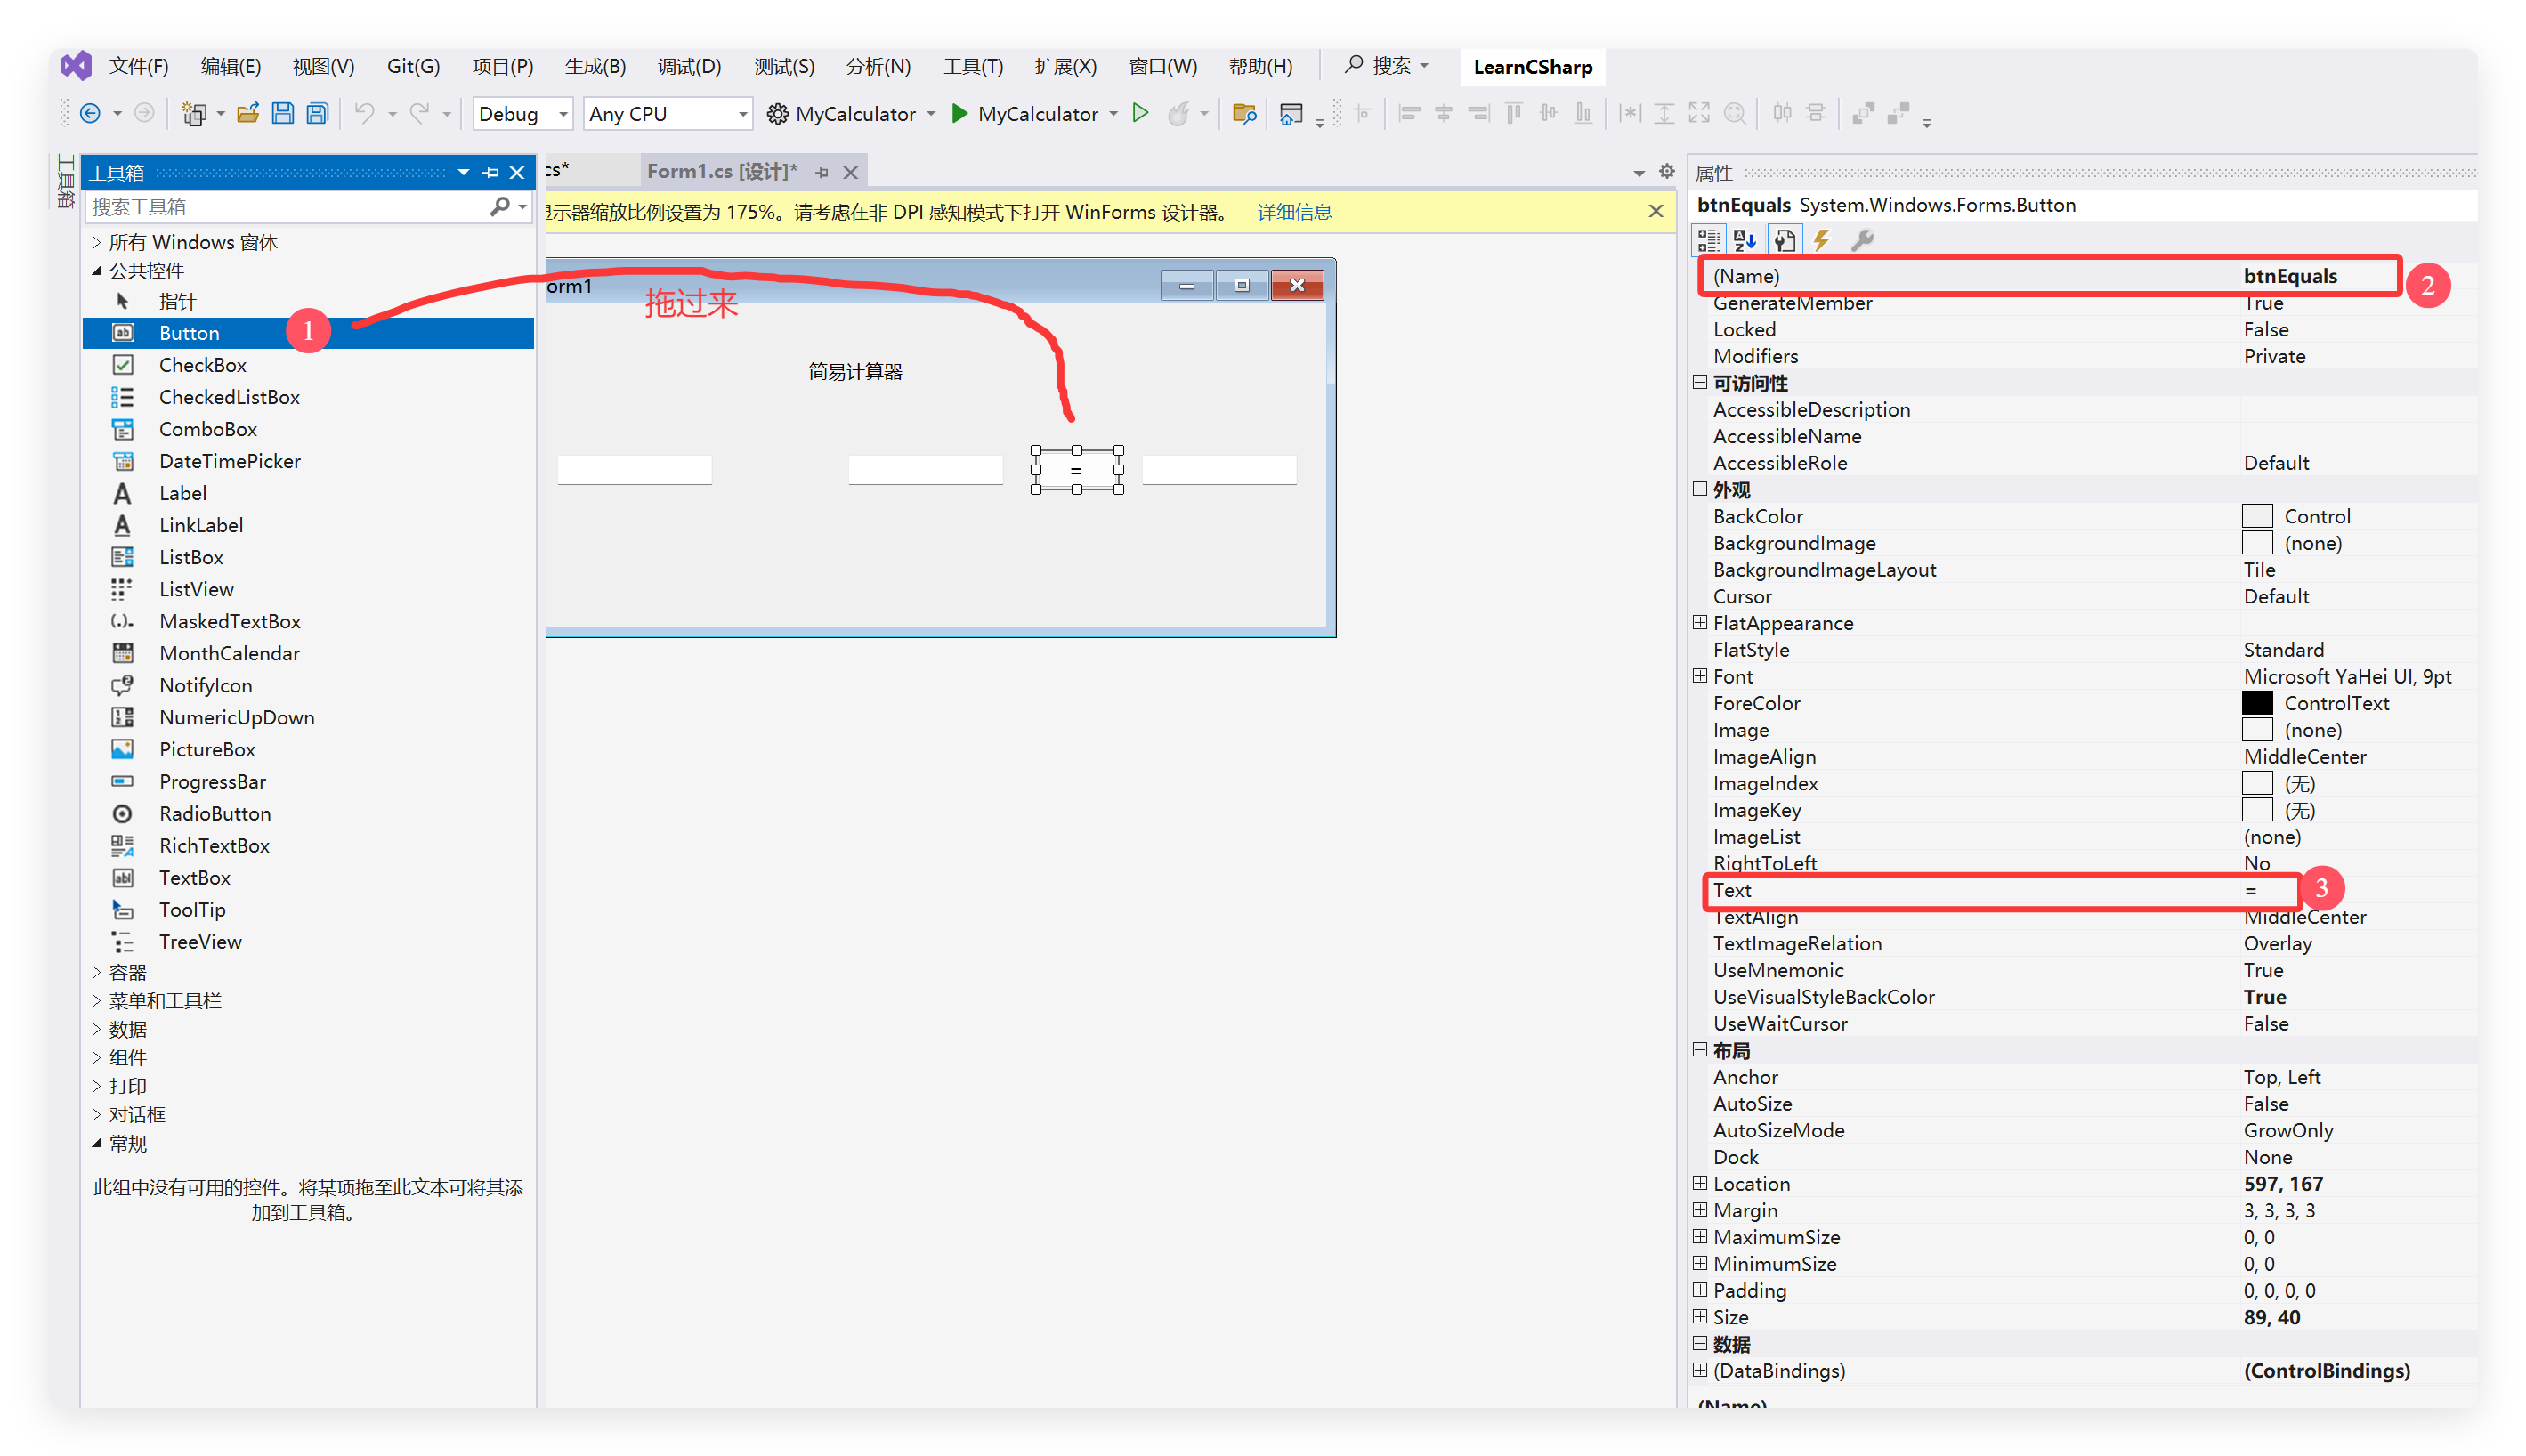This screenshot has height=1456, width=2526.
Task: Click the ForeColor black ControlText swatch
Action: click(2257, 703)
